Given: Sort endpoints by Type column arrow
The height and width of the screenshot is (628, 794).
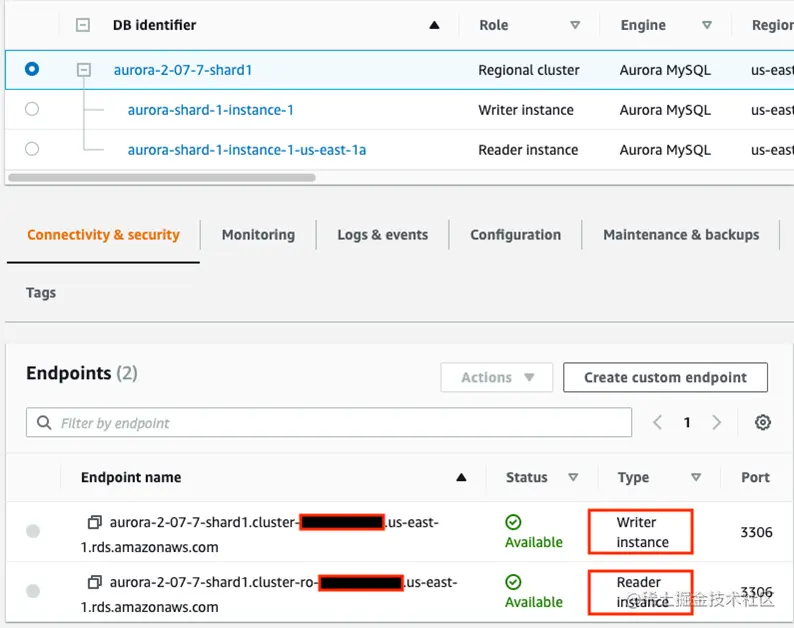Looking at the screenshot, I should [696, 477].
